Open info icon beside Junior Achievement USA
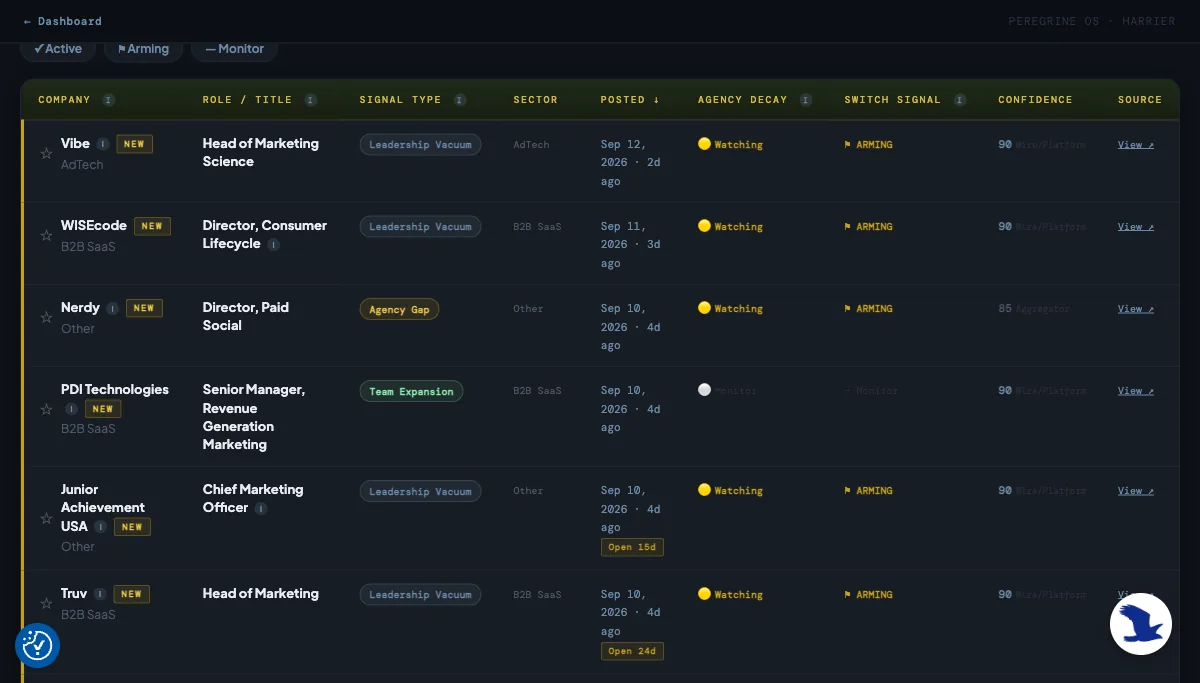The width and height of the screenshot is (1200, 683). click(x=101, y=526)
